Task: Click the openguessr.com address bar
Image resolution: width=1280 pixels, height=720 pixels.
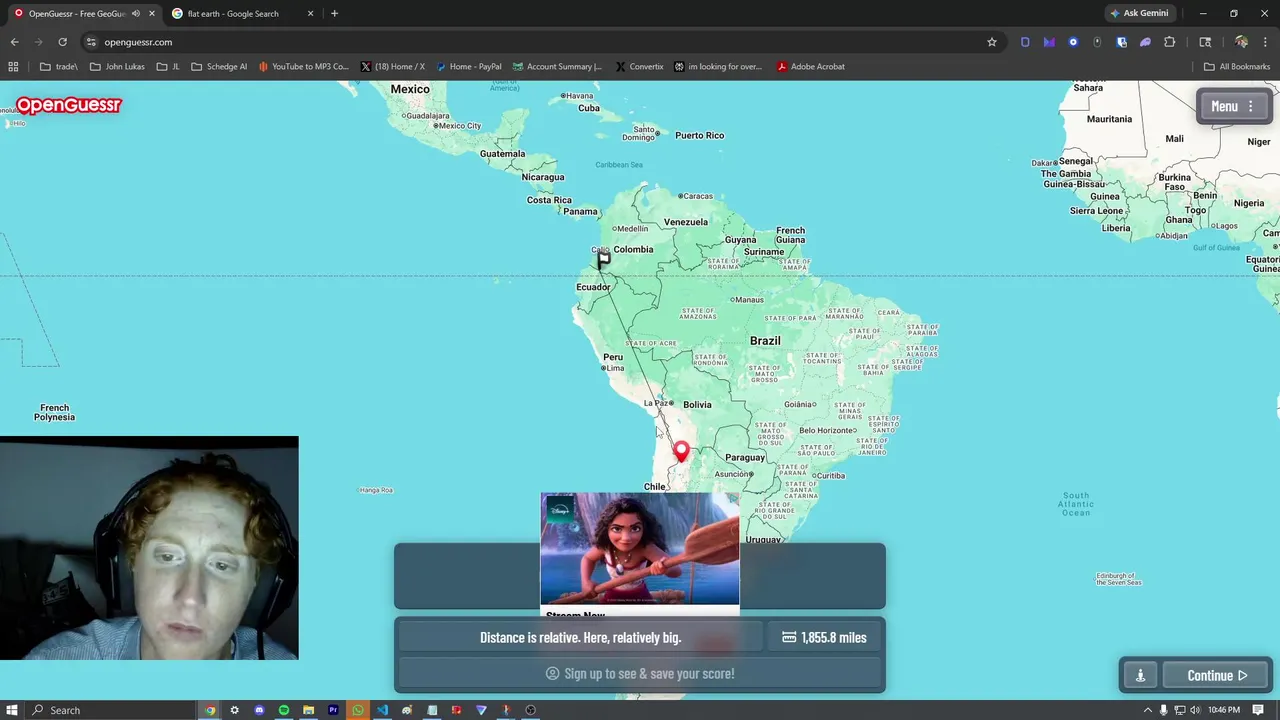Action: 540,42
